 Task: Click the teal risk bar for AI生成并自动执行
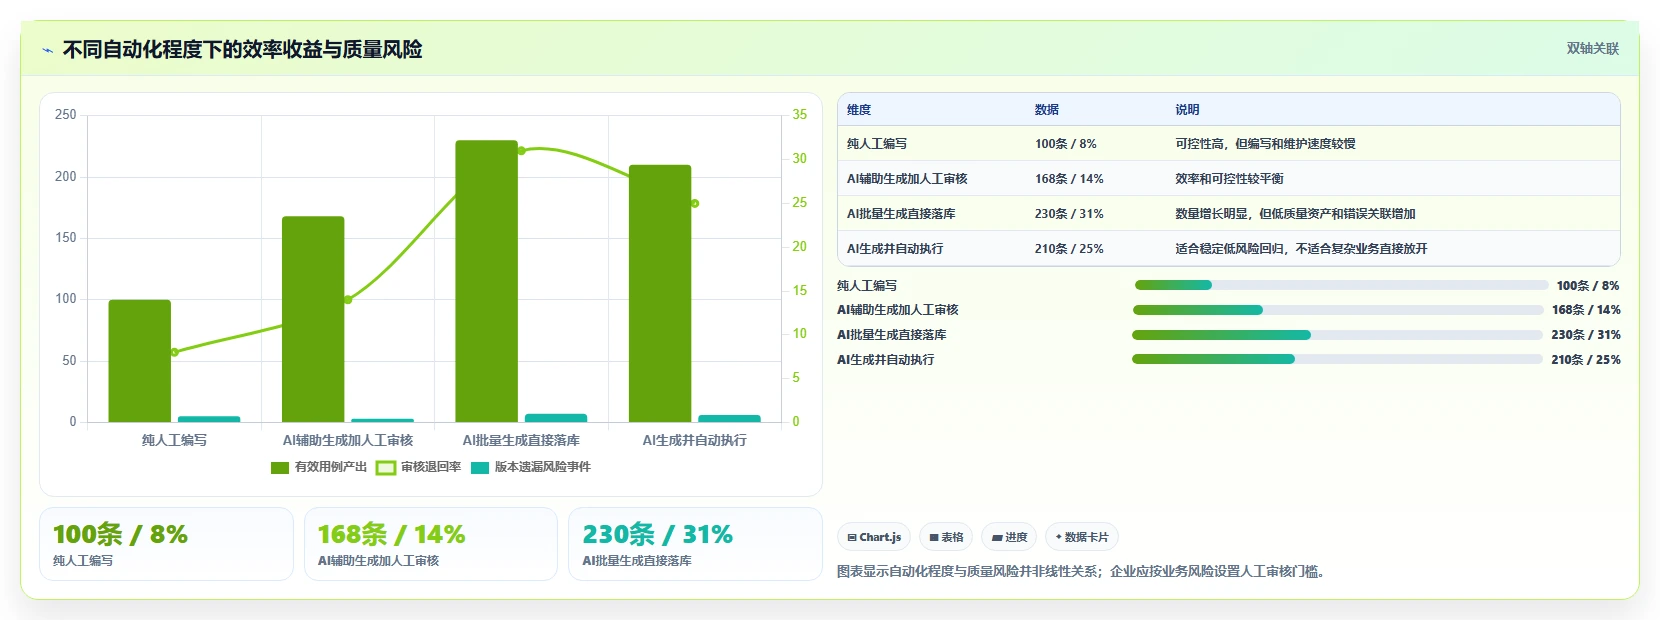click(x=729, y=418)
